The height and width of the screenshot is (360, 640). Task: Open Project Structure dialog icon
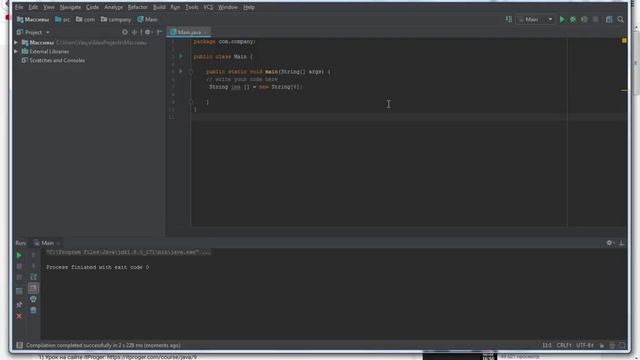(x=609, y=19)
